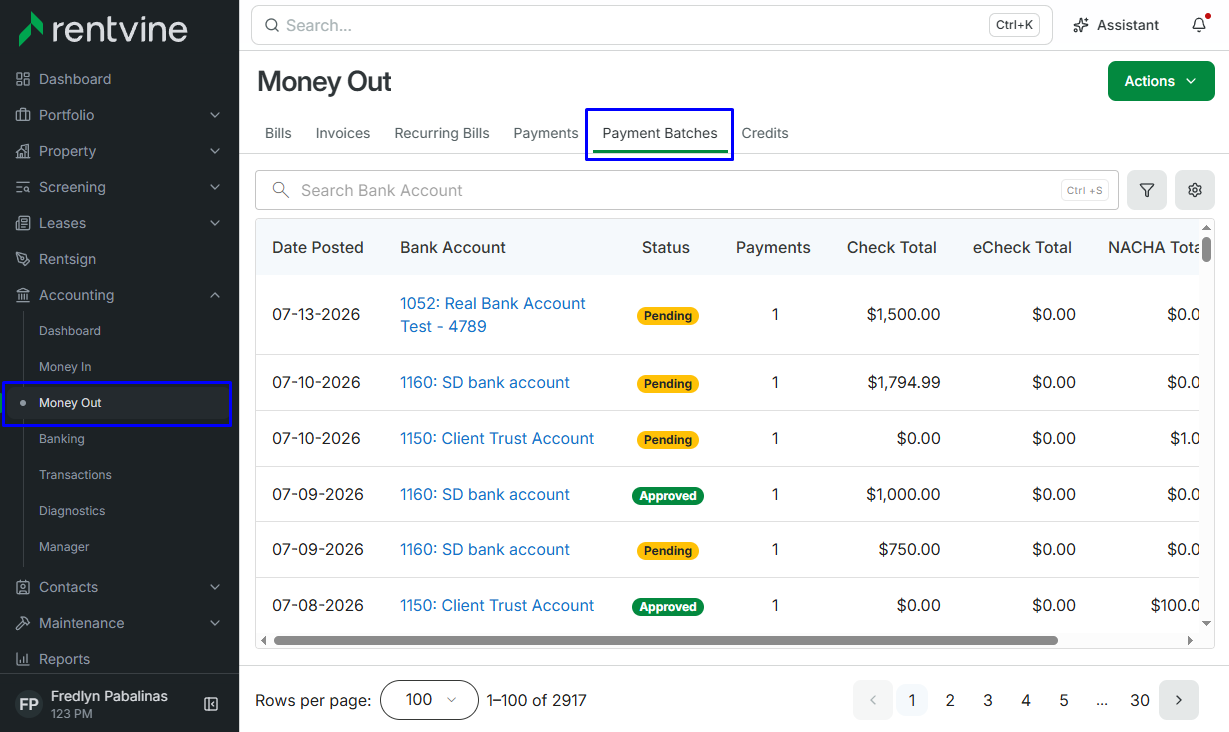The height and width of the screenshot is (732, 1229).
Task: Click the Screening sidebar icon
Action: click(23, 187)
